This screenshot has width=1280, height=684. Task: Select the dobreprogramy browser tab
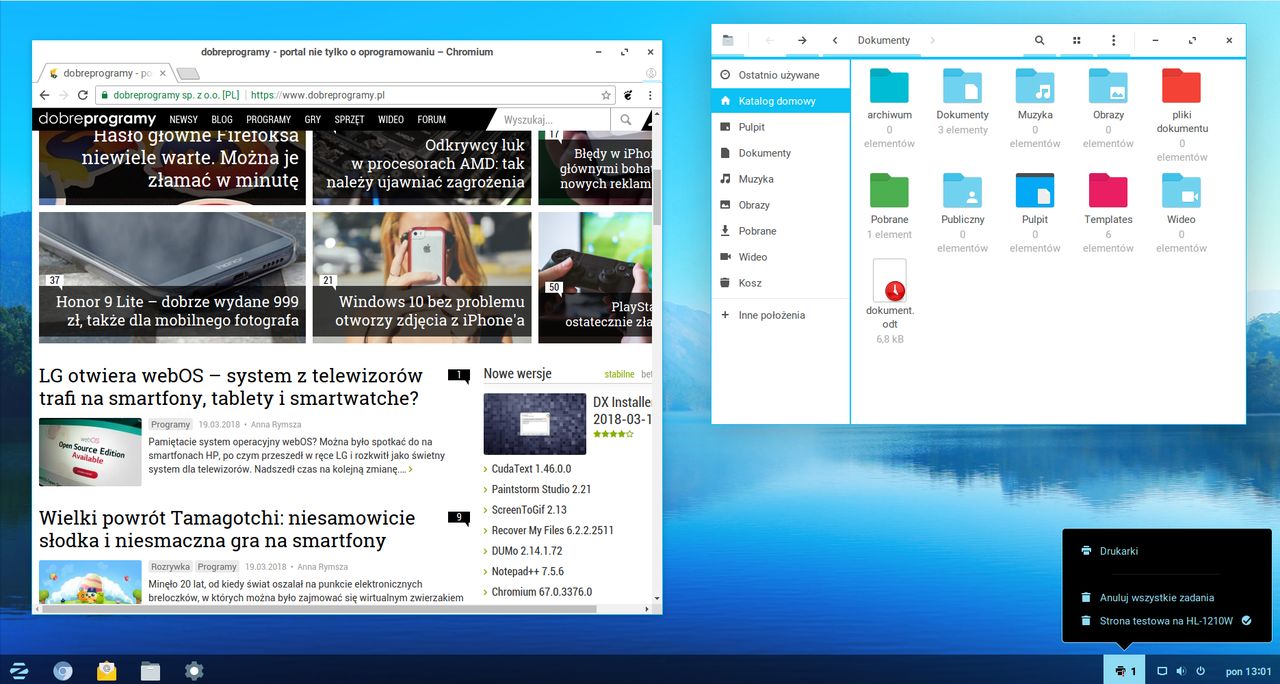pyautogui.click(x=105, y=73)
